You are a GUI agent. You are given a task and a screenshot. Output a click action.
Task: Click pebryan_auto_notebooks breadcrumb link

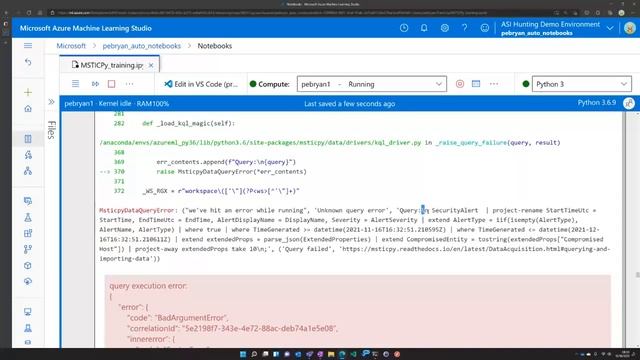142,46
